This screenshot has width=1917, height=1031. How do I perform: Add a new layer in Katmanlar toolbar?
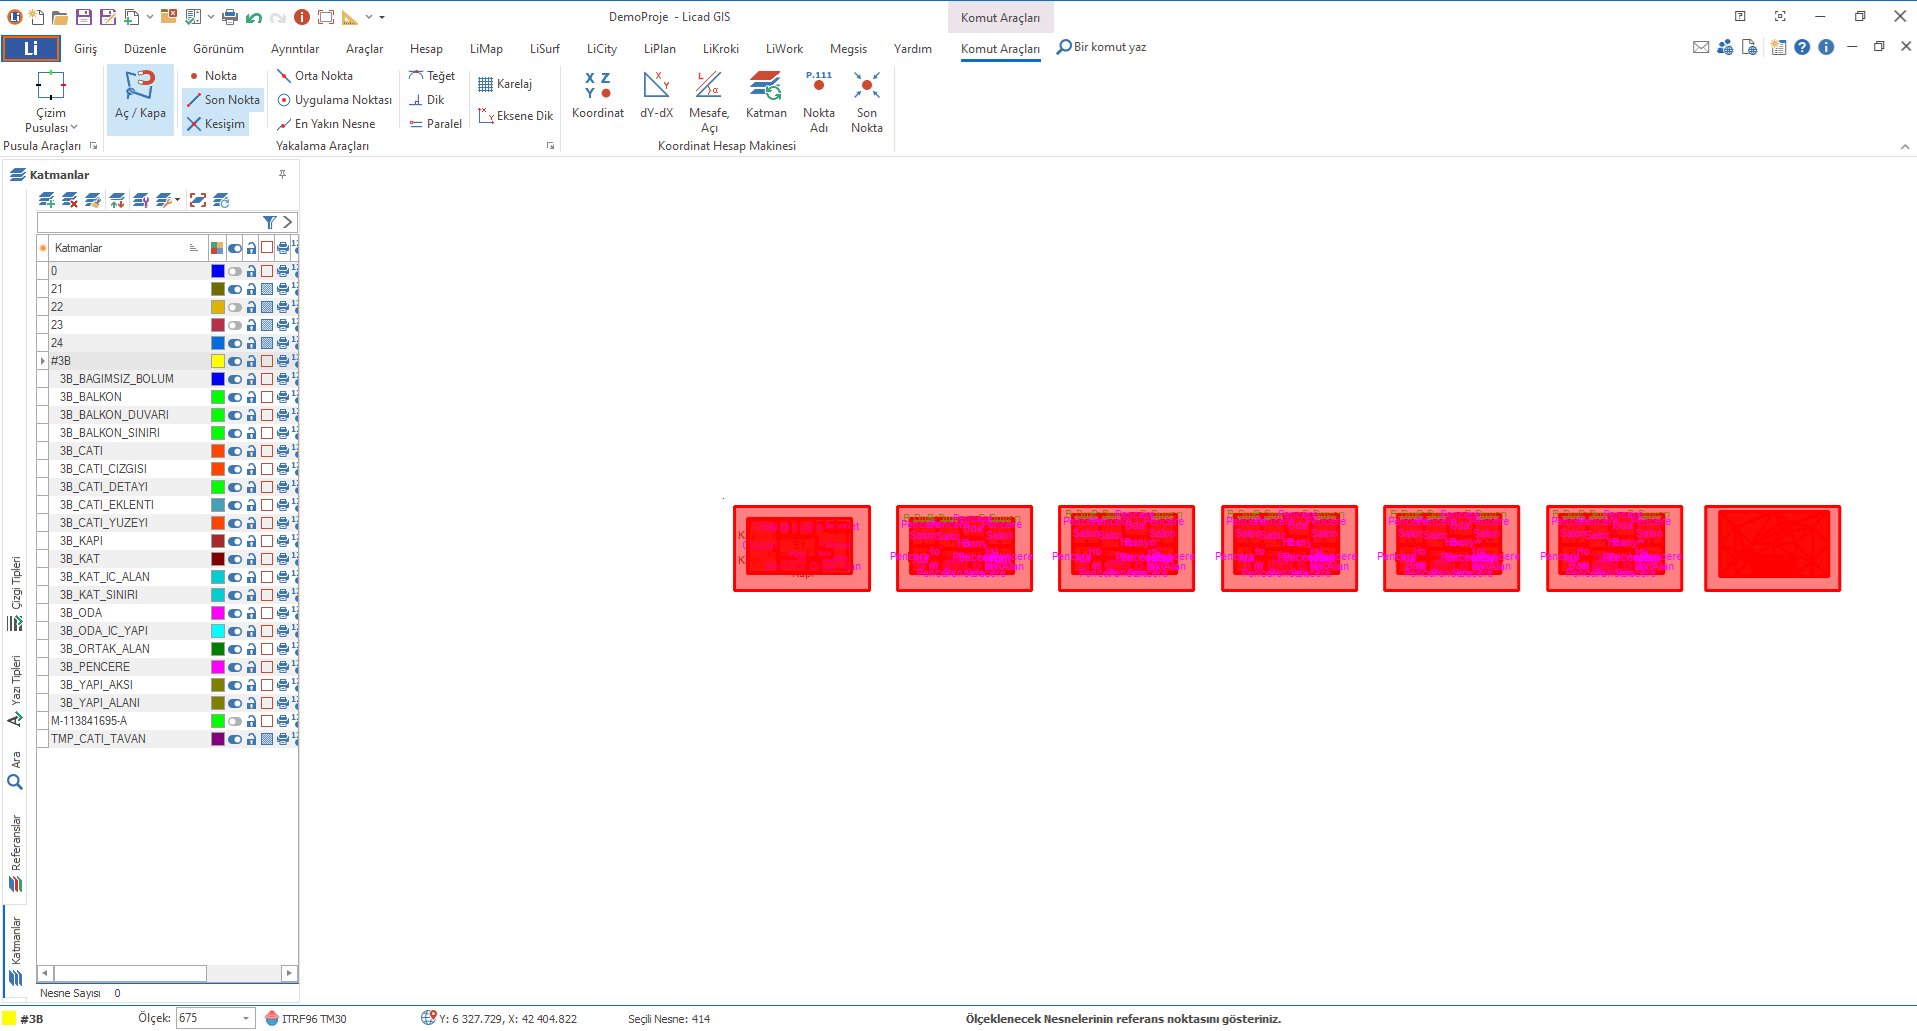pos(46,200)
